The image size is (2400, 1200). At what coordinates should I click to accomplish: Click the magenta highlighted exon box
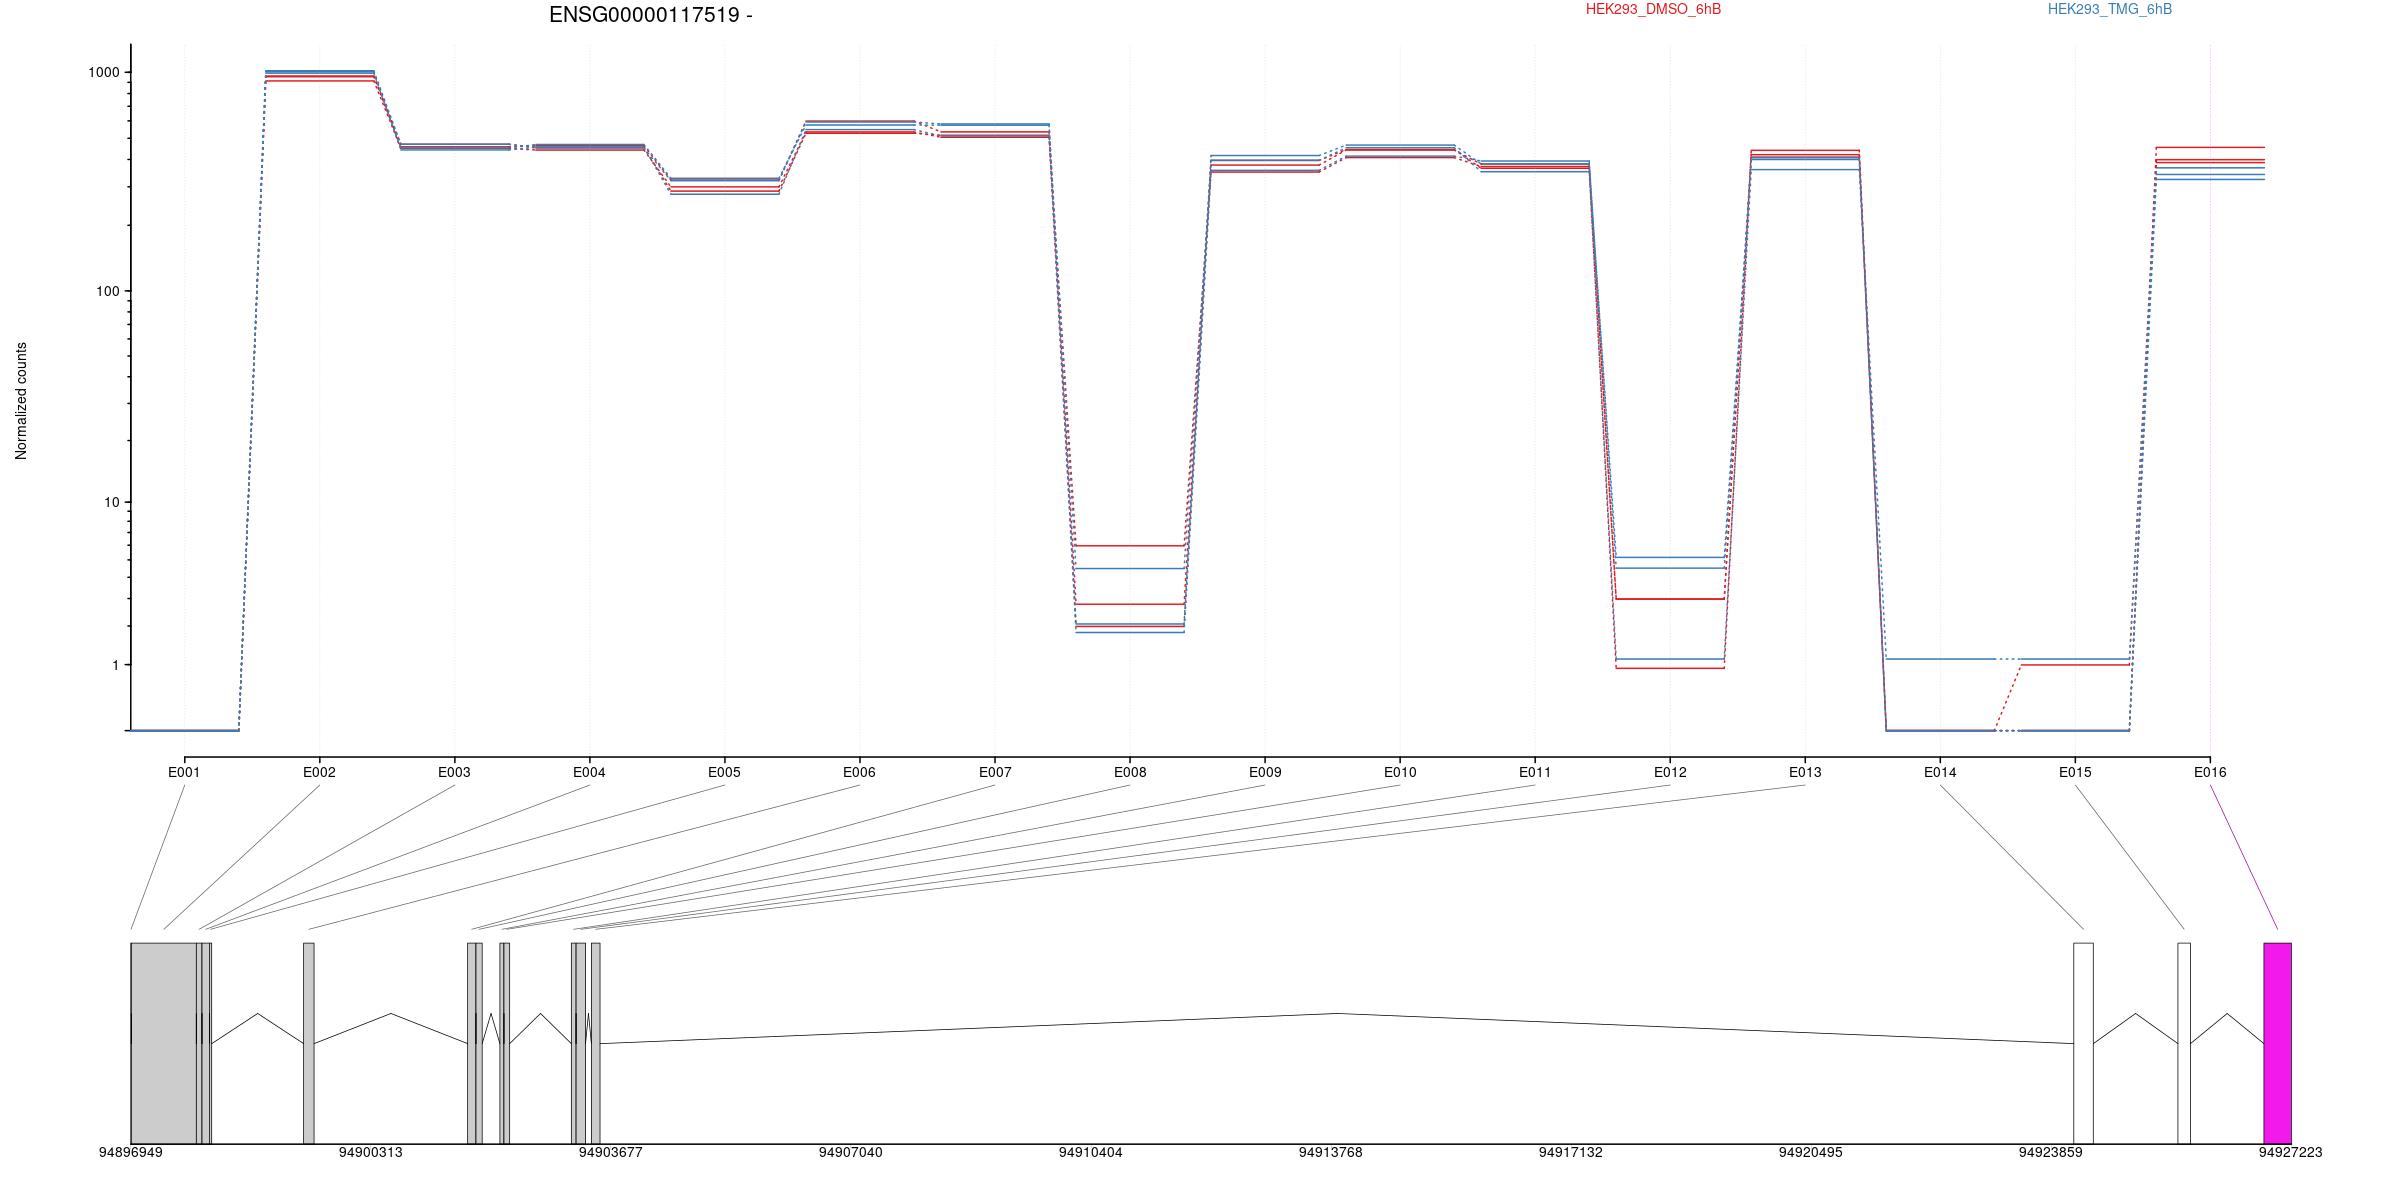[x=2277, y=1043]
